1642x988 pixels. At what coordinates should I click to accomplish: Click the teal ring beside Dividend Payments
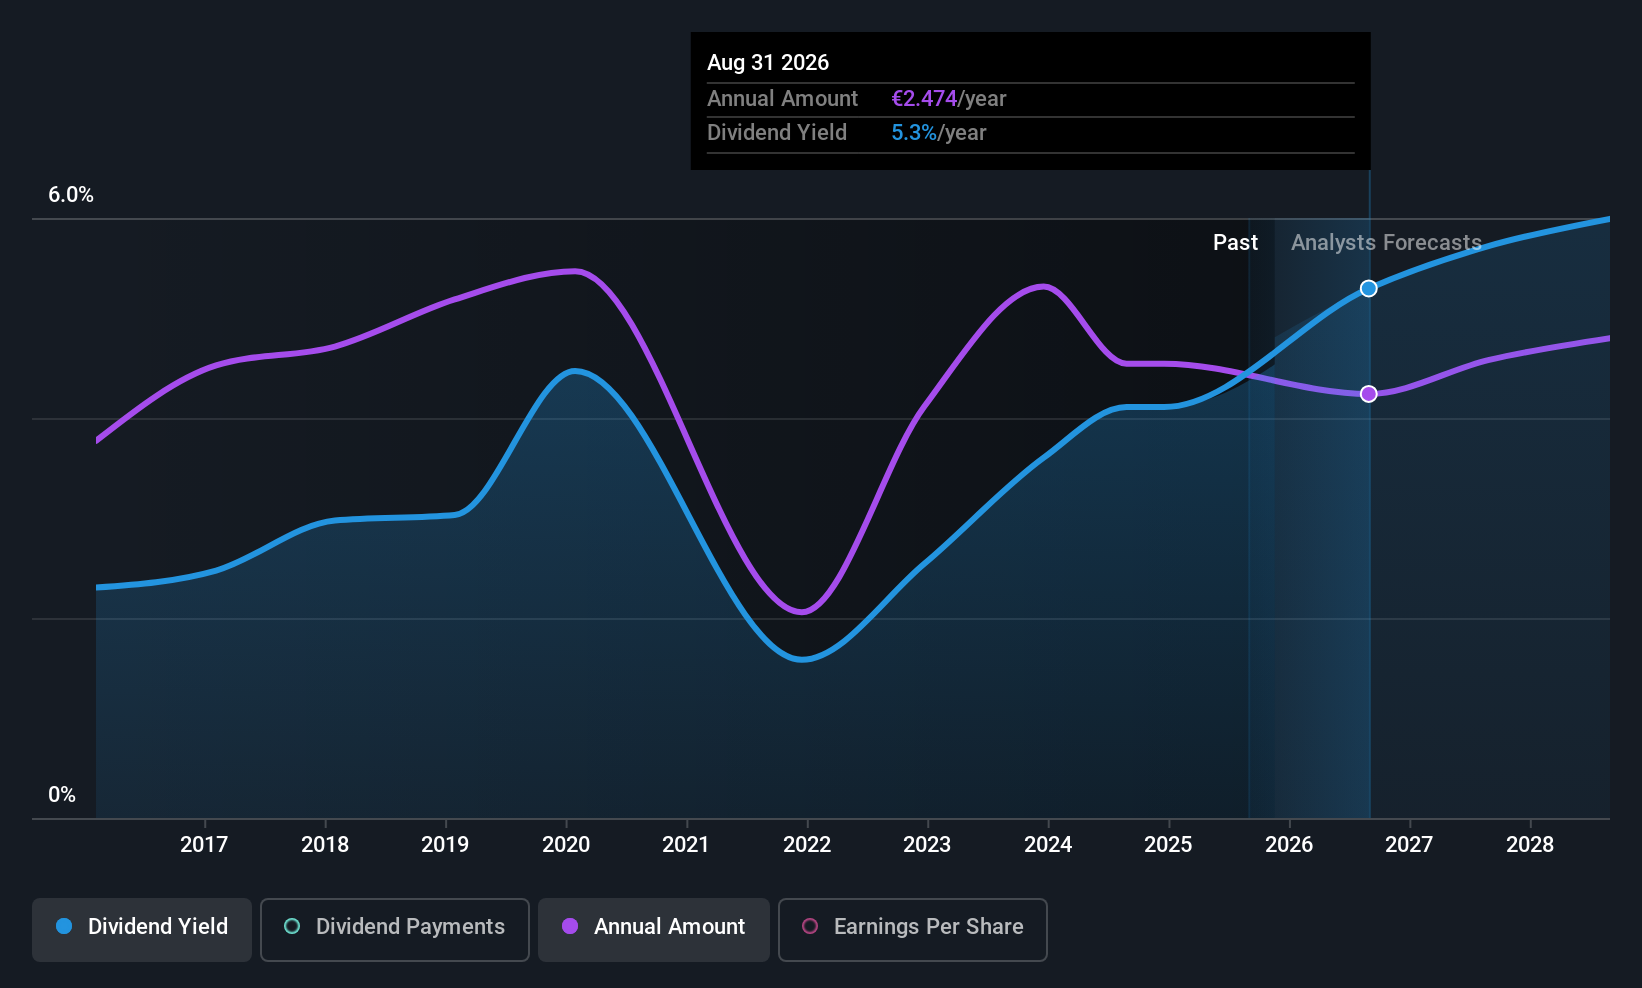pyautogui.click(x=292, y=927)
